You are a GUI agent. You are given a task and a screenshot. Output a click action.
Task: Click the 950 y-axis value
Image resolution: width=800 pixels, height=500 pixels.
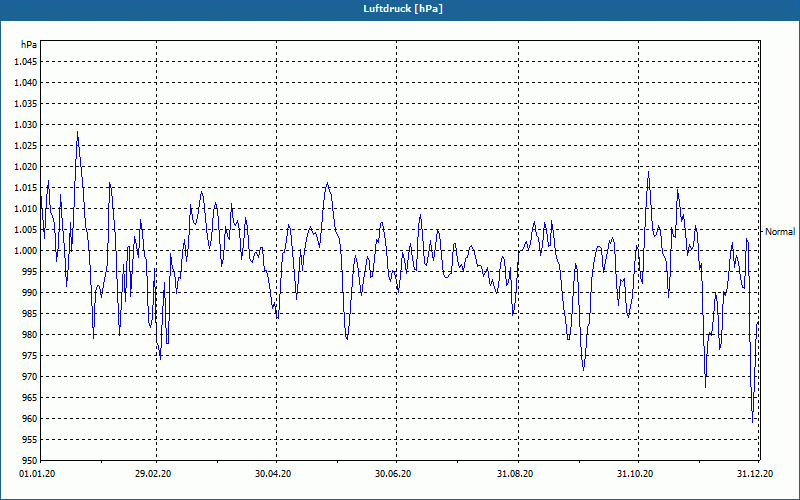[x=30, y=461]
